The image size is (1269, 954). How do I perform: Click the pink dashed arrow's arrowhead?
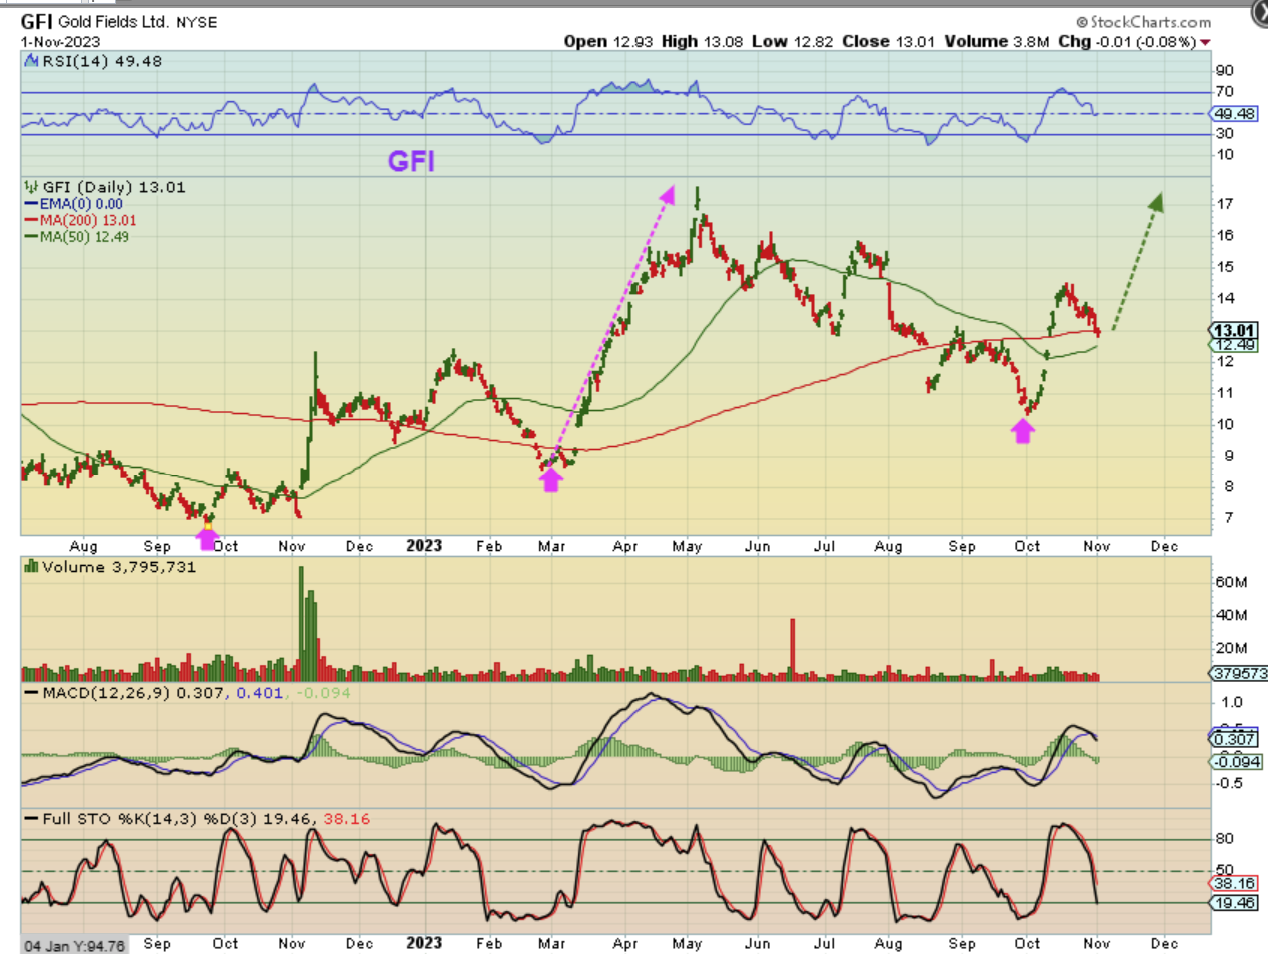[x=667, y=194]
